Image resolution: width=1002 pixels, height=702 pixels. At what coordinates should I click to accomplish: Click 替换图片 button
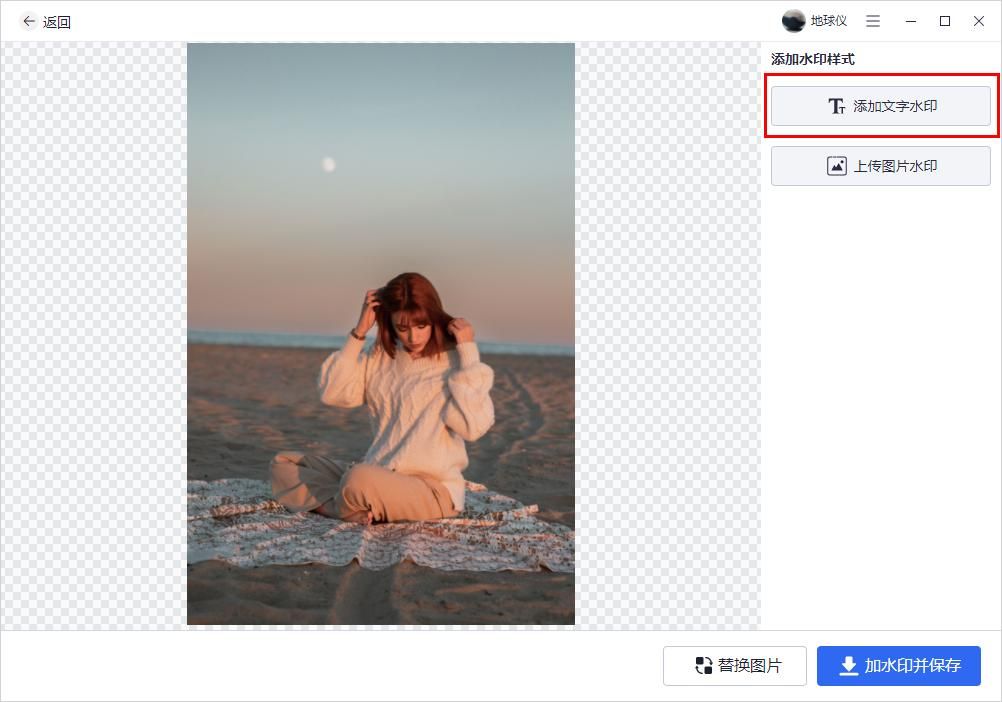[735, 666]
